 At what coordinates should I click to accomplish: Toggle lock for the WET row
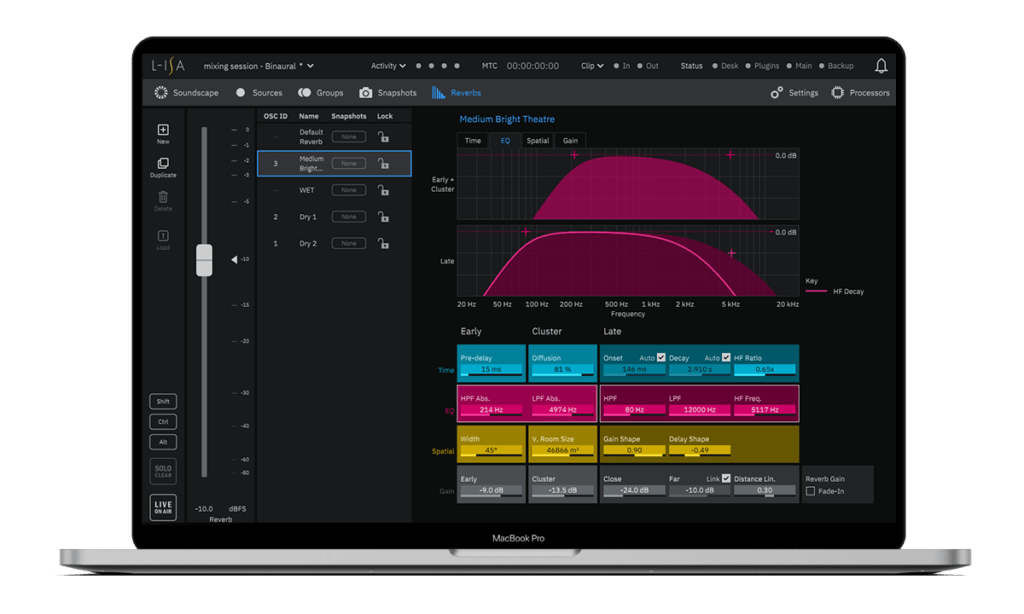pos(383,190)
